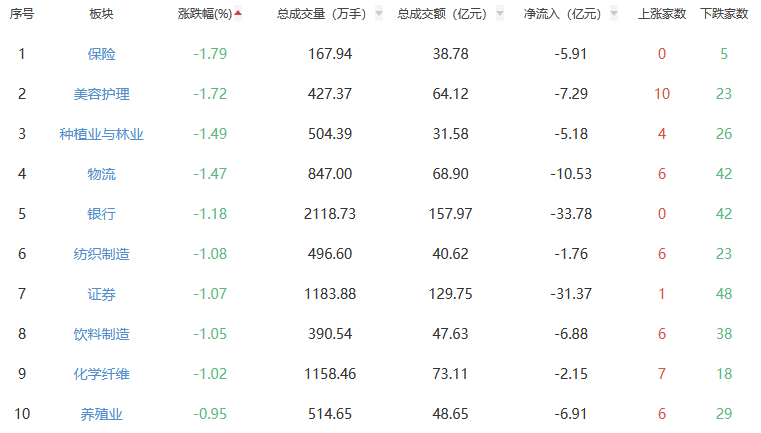Select the 板块 column header
Image resolution: width=761 pixels, height=433 pixels.
(101, 14)
